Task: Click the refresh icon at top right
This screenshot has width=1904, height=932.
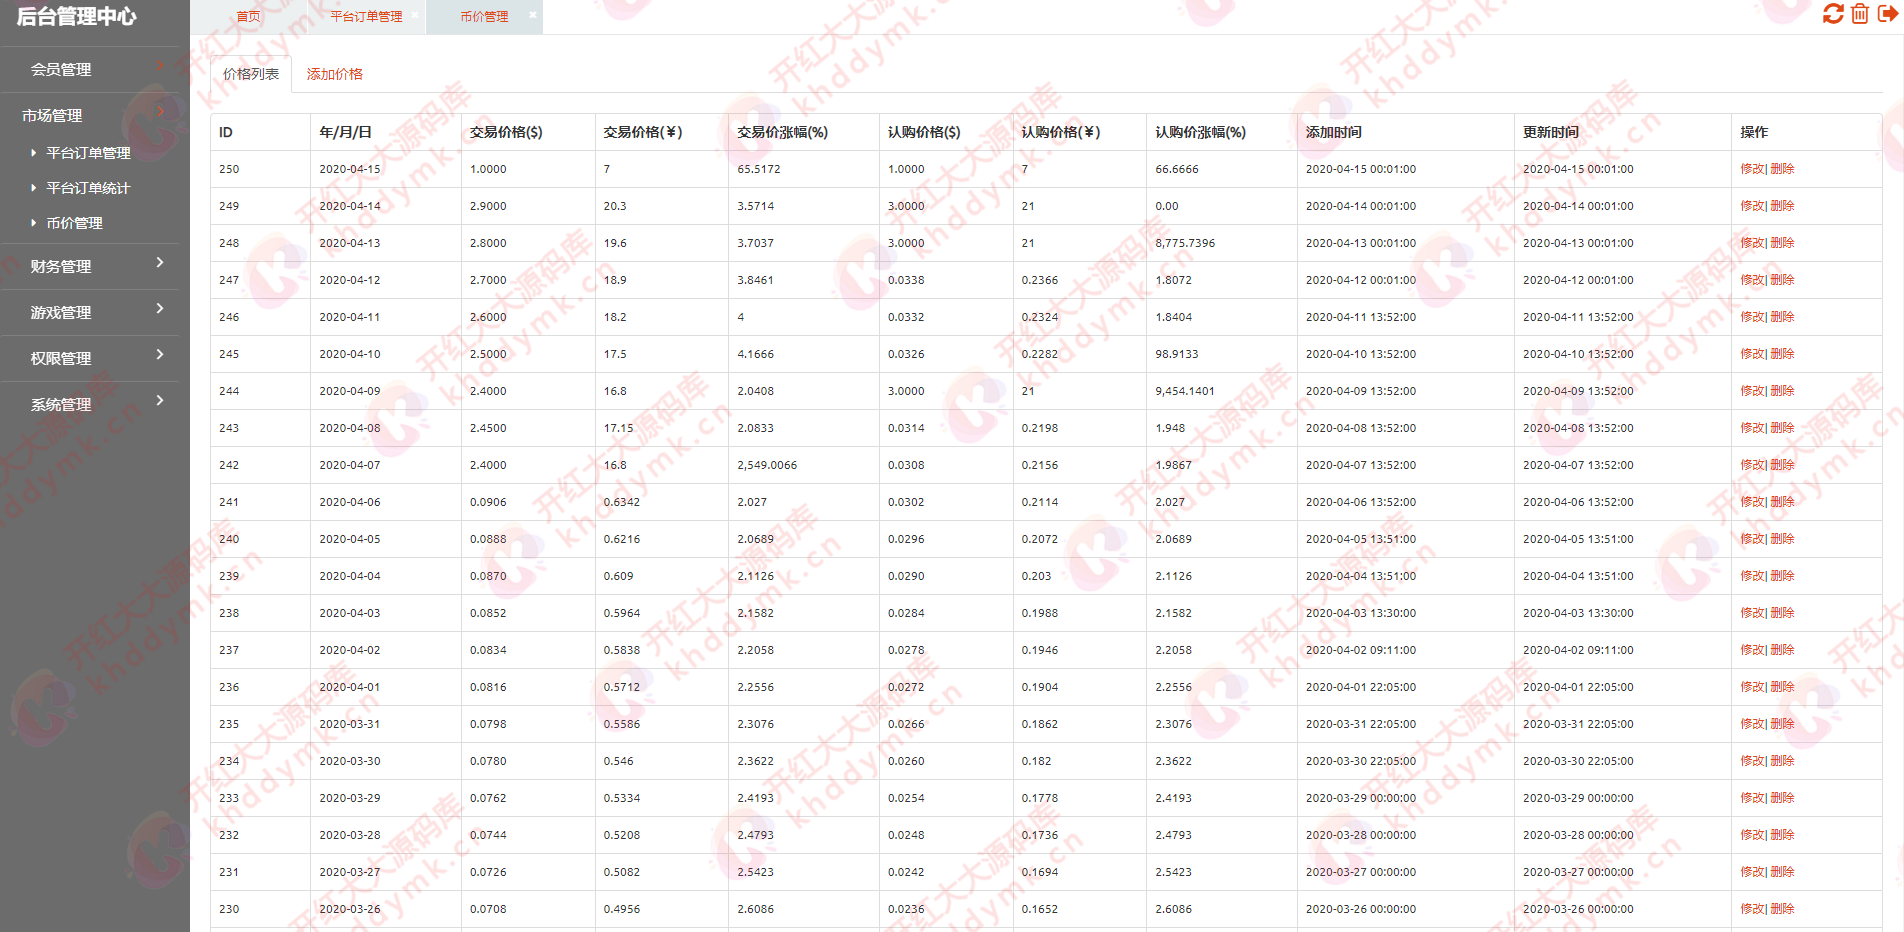Action: (1833, 14)
